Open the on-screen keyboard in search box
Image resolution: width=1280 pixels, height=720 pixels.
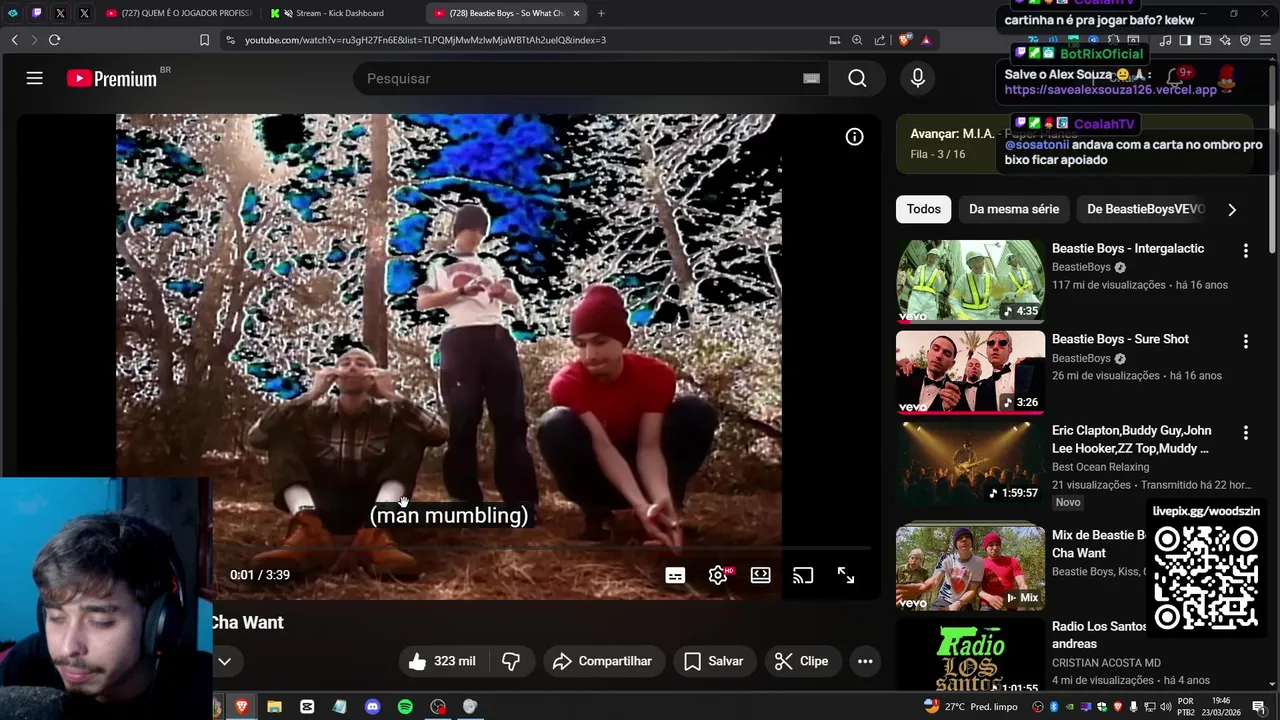(x=811, y=78)
